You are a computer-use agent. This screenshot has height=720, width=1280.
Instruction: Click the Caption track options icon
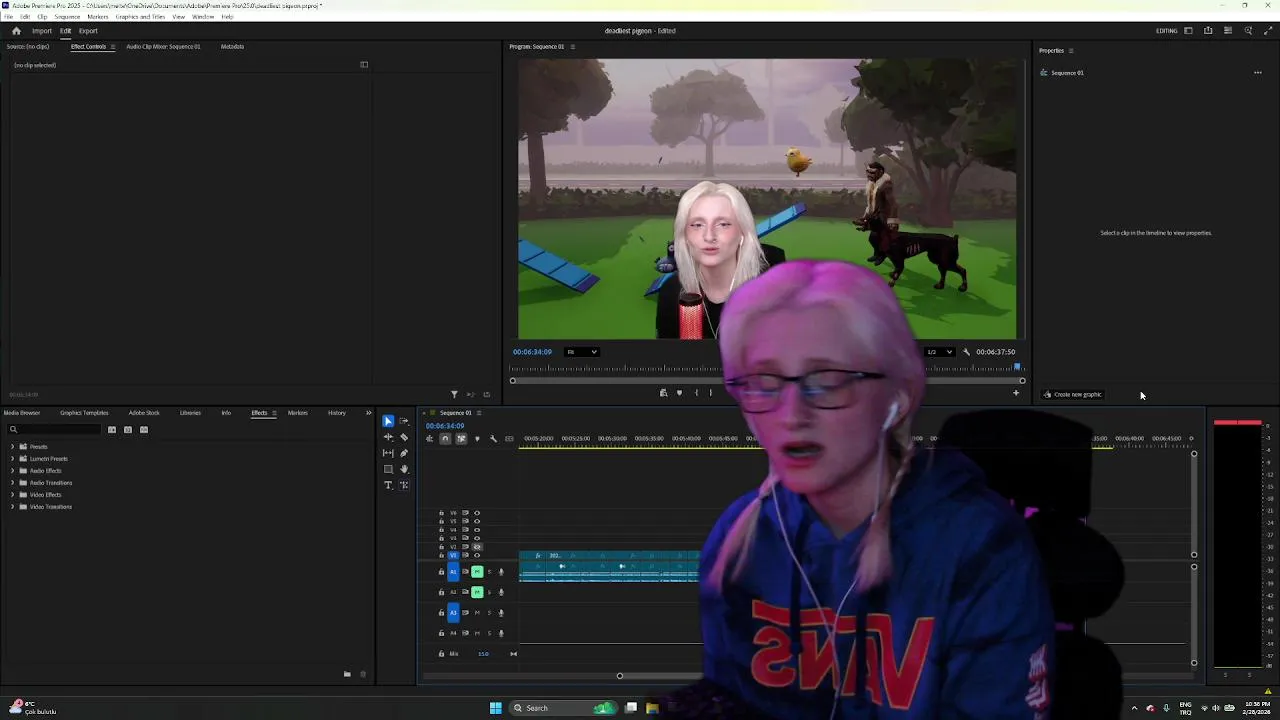[509, 438]
